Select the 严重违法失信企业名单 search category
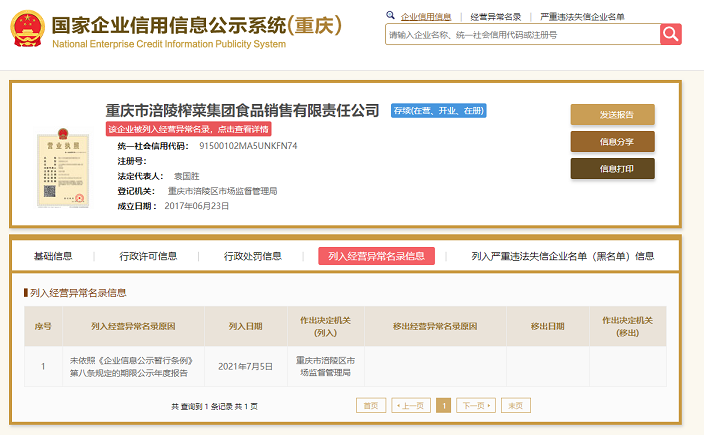704x435 pixels. click(582, 17)
